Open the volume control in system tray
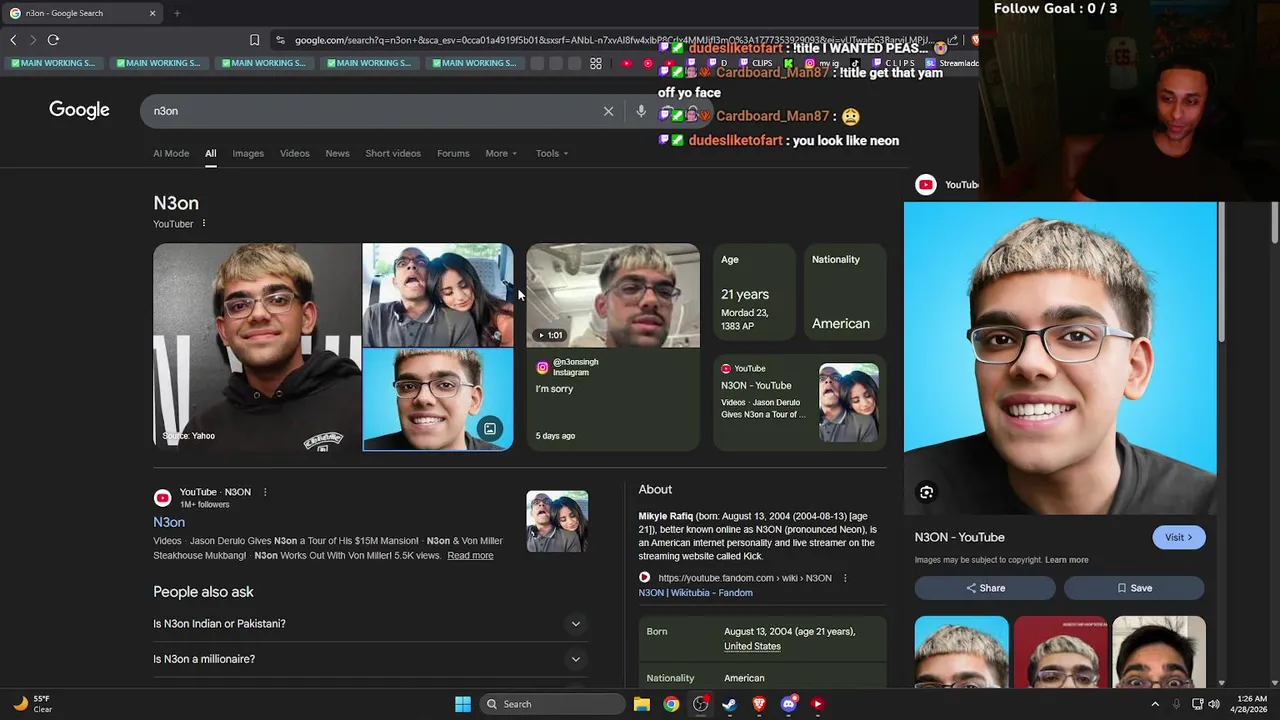 pyautogui.click(x=1214, y=704)
